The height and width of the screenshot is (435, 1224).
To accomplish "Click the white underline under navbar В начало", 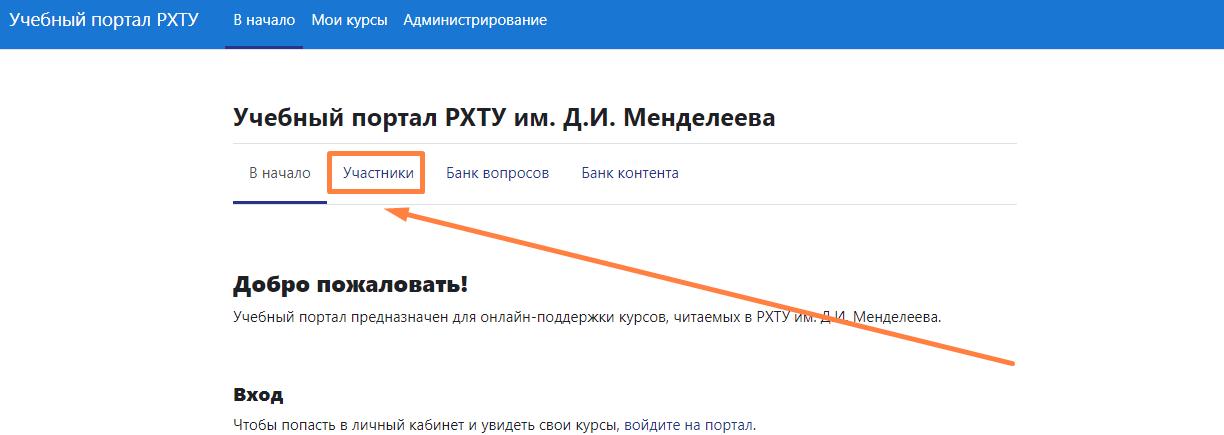I will (x=264, y=46).
